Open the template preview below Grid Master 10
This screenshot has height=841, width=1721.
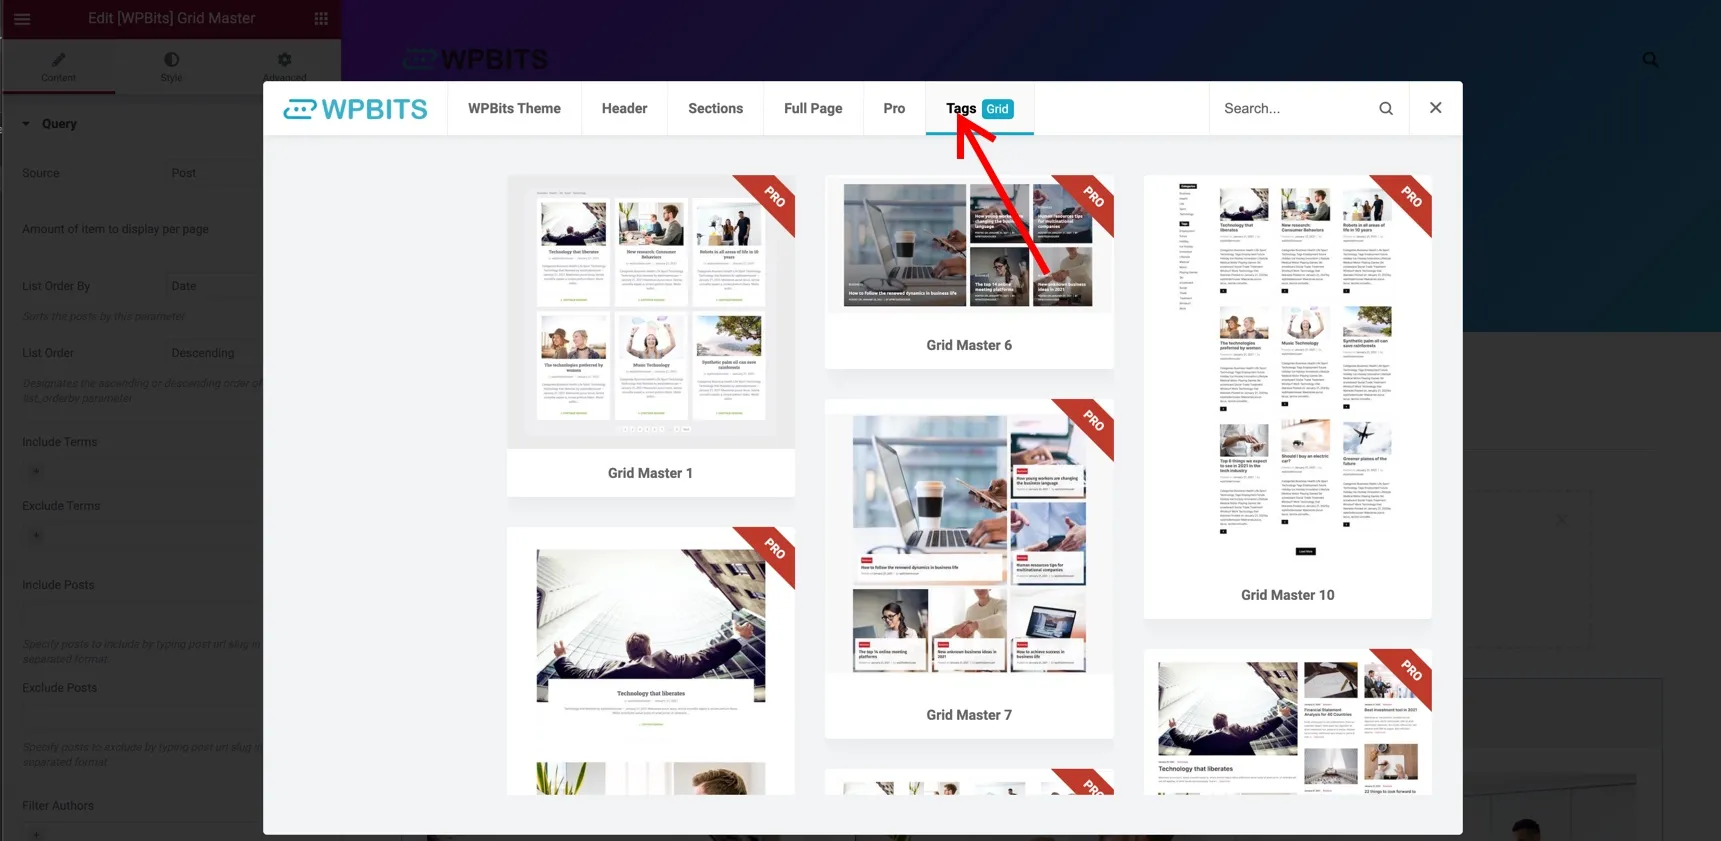tap(1288, 722)
